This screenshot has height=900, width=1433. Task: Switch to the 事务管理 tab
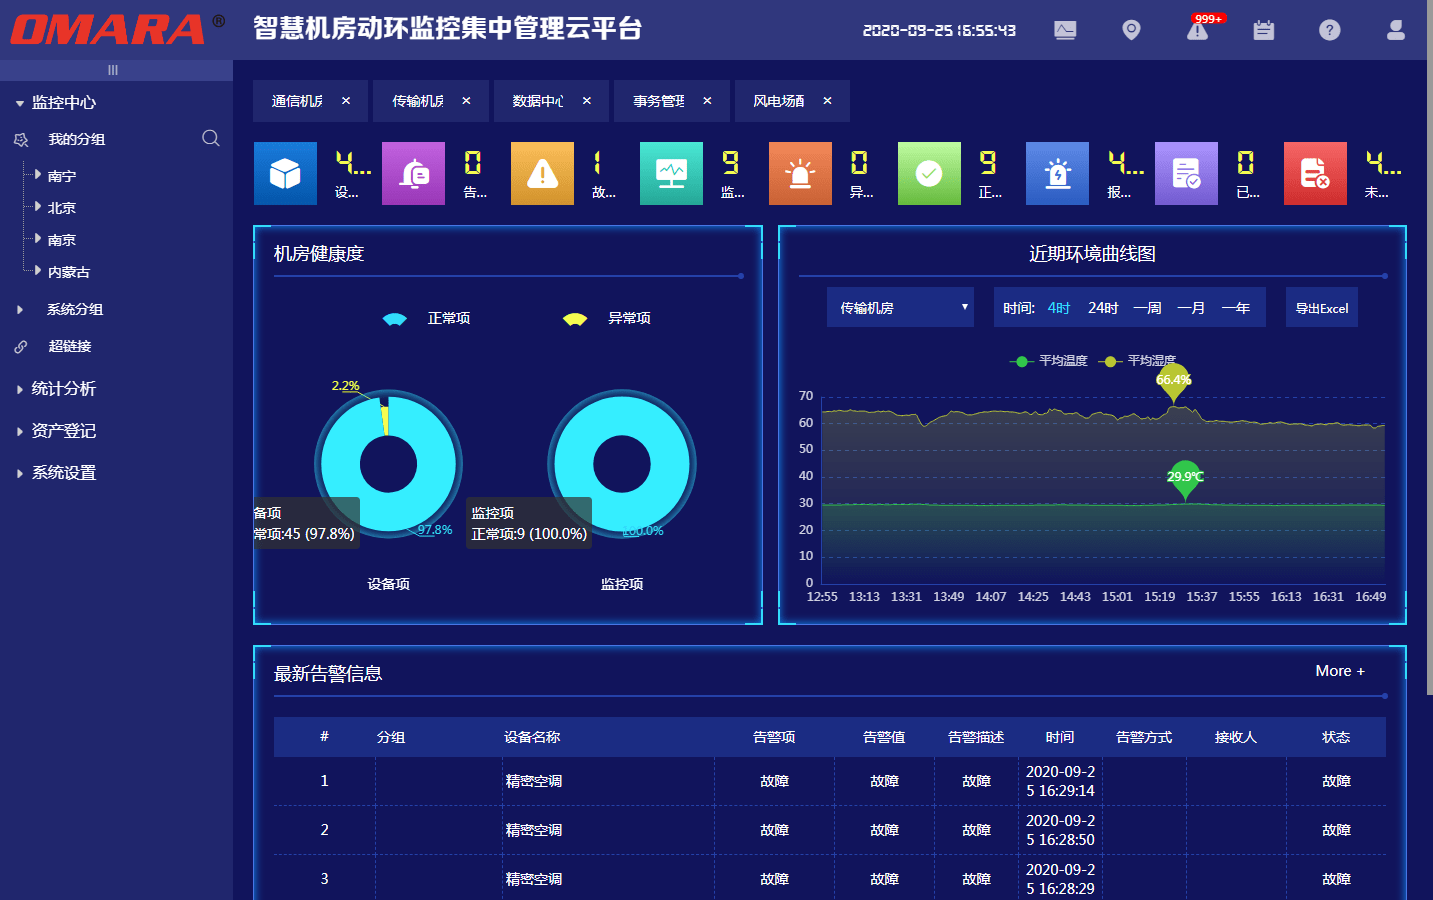(659, 101)
